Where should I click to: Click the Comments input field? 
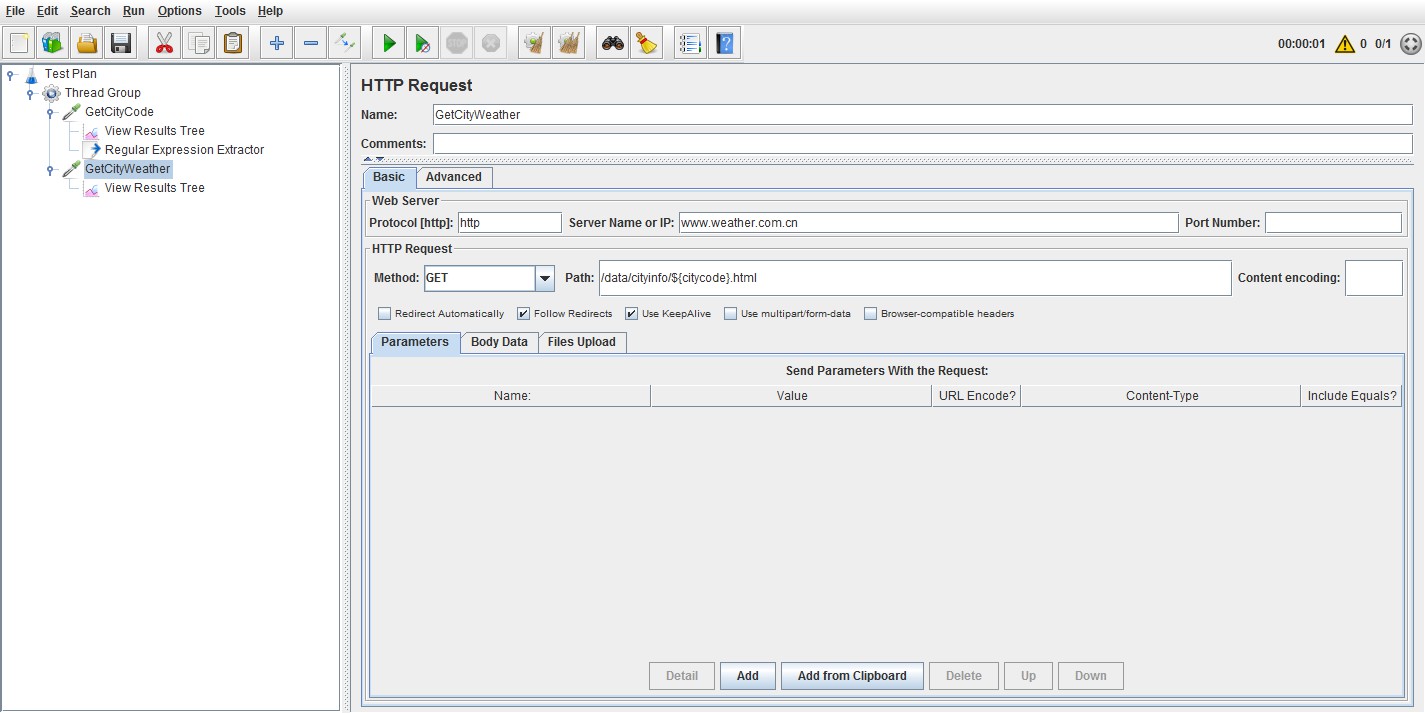click(922, 144)
